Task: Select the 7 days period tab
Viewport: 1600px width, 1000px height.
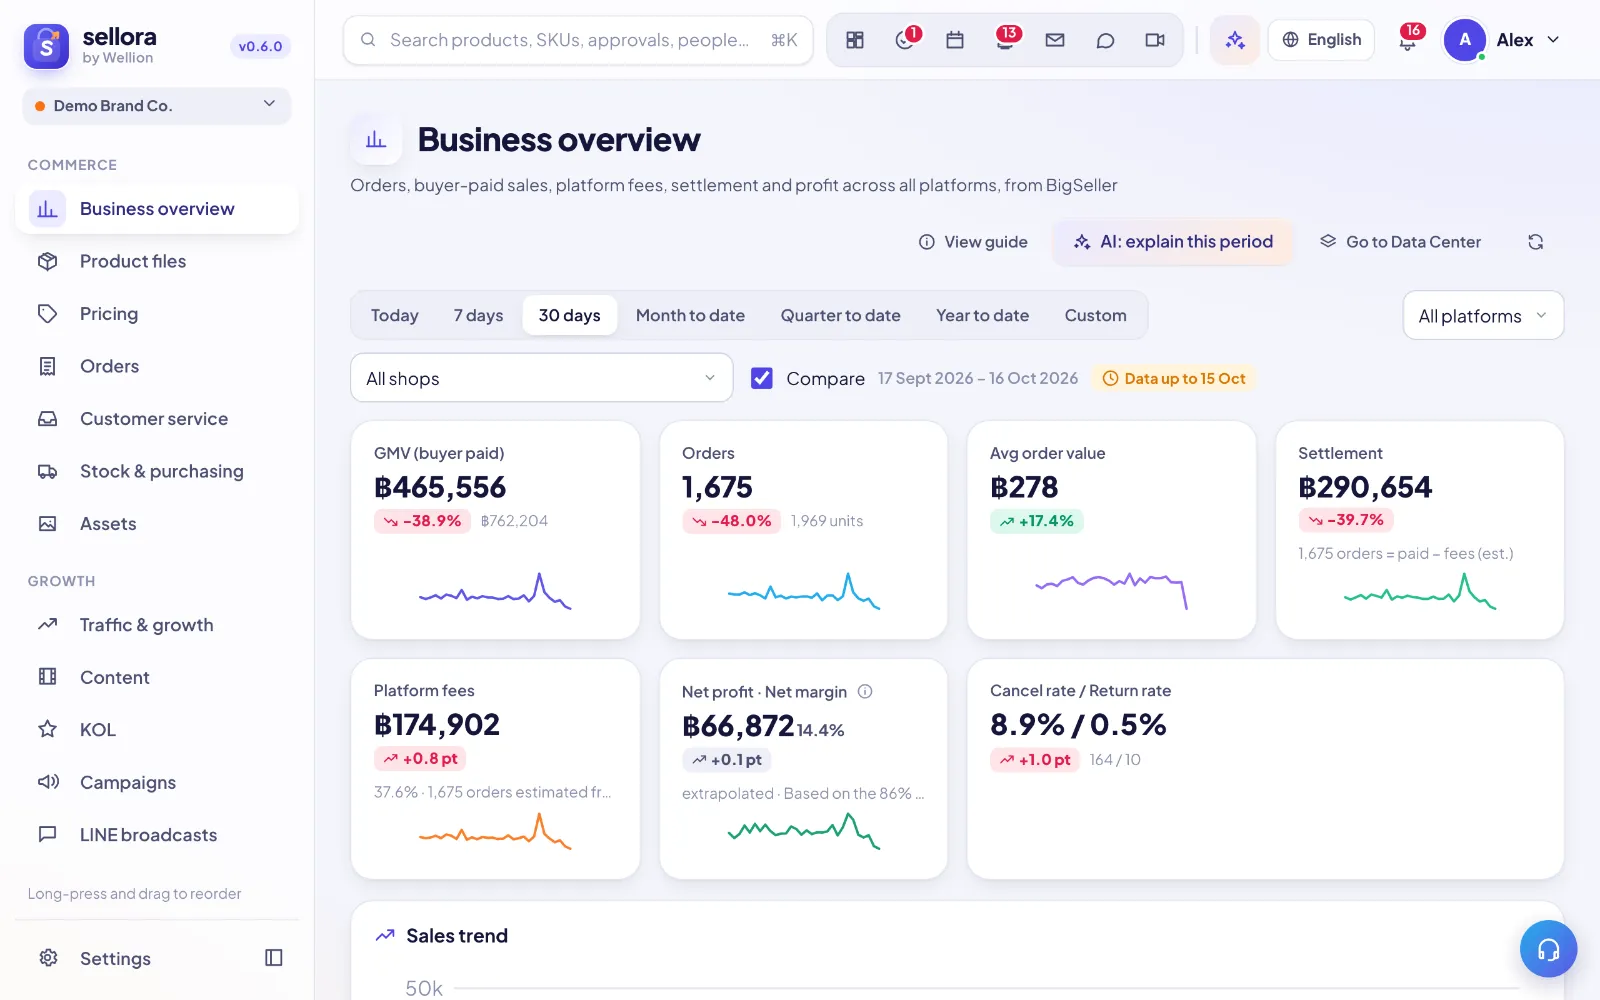Action: click(478, 316)
